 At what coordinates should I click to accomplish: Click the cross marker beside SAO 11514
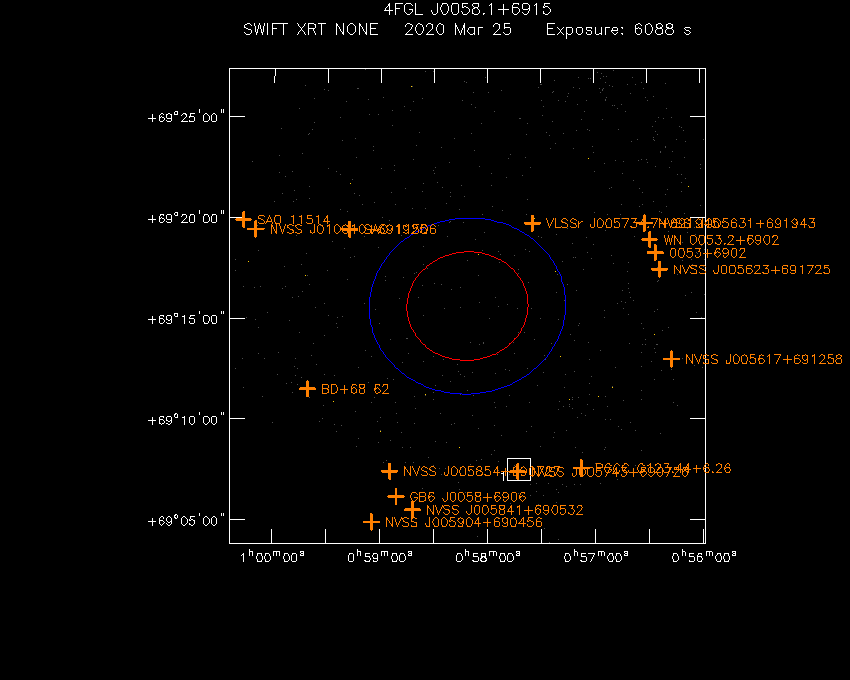[x=243, y=220]
